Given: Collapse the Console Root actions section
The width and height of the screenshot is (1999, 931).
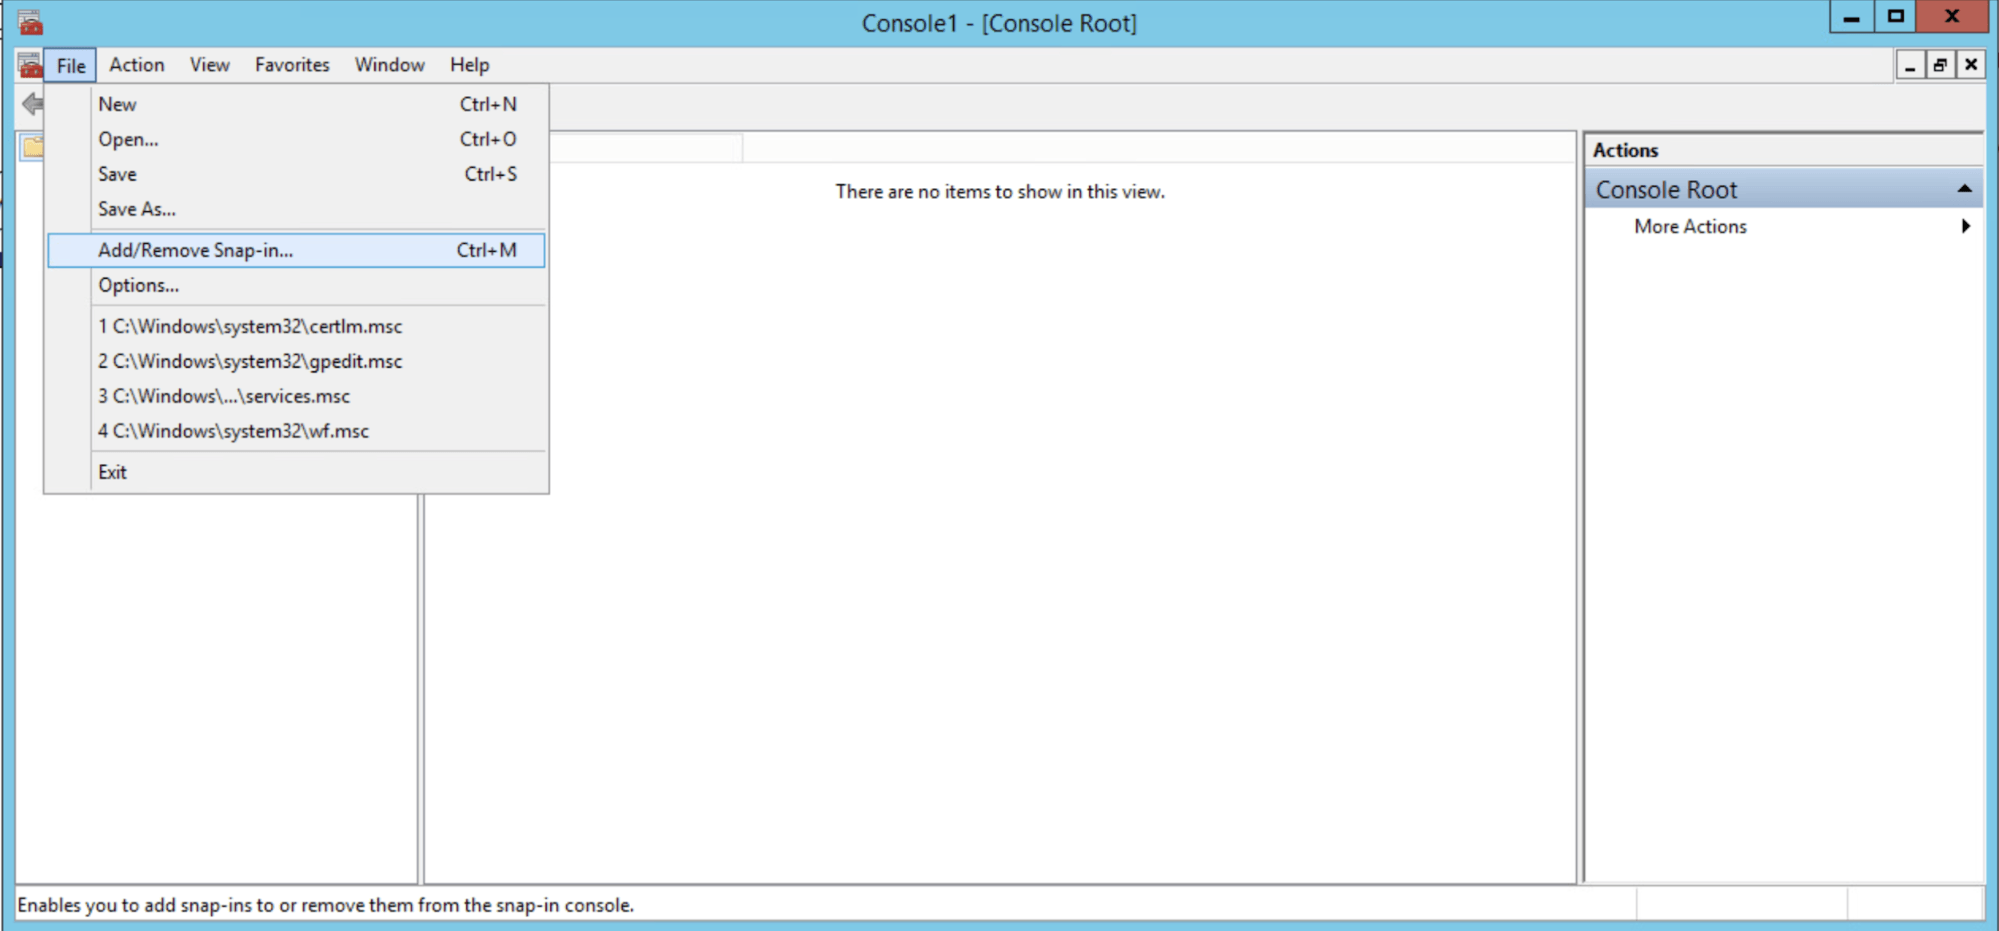Looking at the screenshot, I should click(1964, 189).
